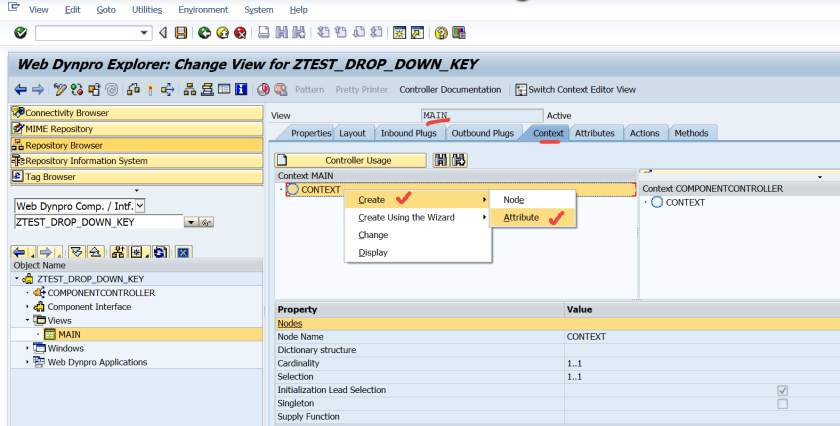
Task: Click the ZTEST_DROP_DOWN_KEY object name input field
Action: [97, 222]
